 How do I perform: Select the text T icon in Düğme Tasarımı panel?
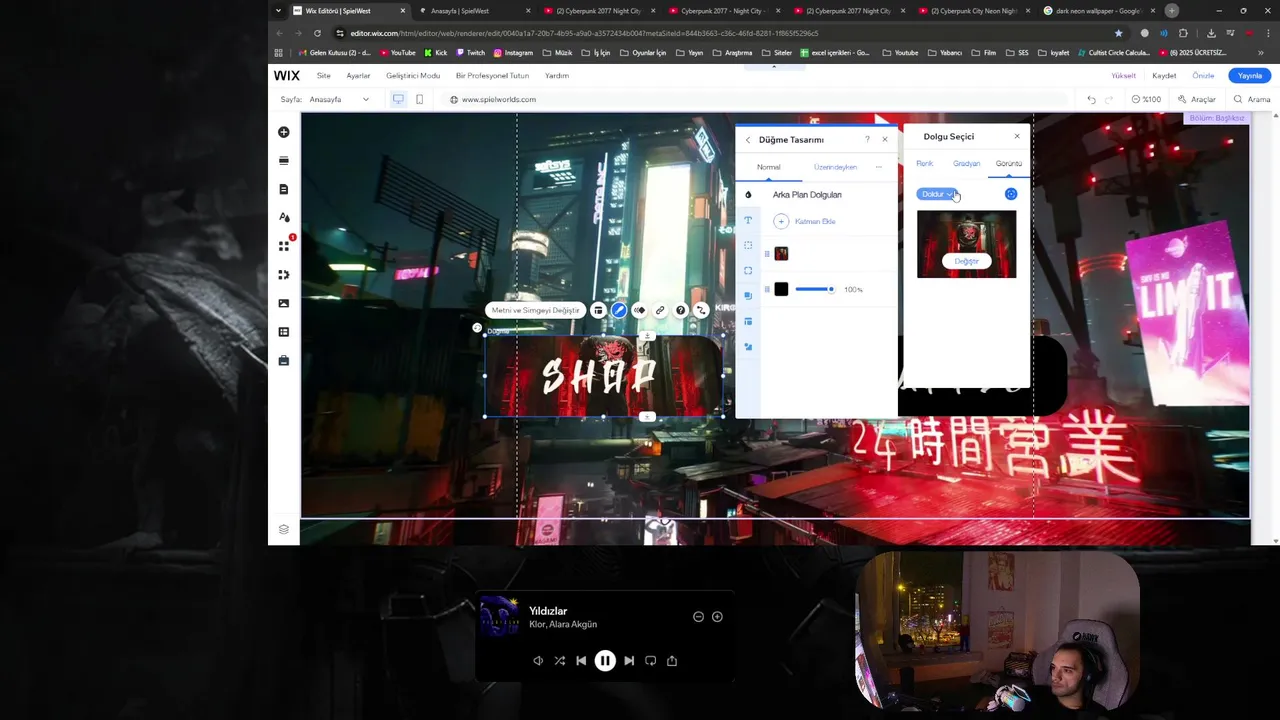pos(748,220)
